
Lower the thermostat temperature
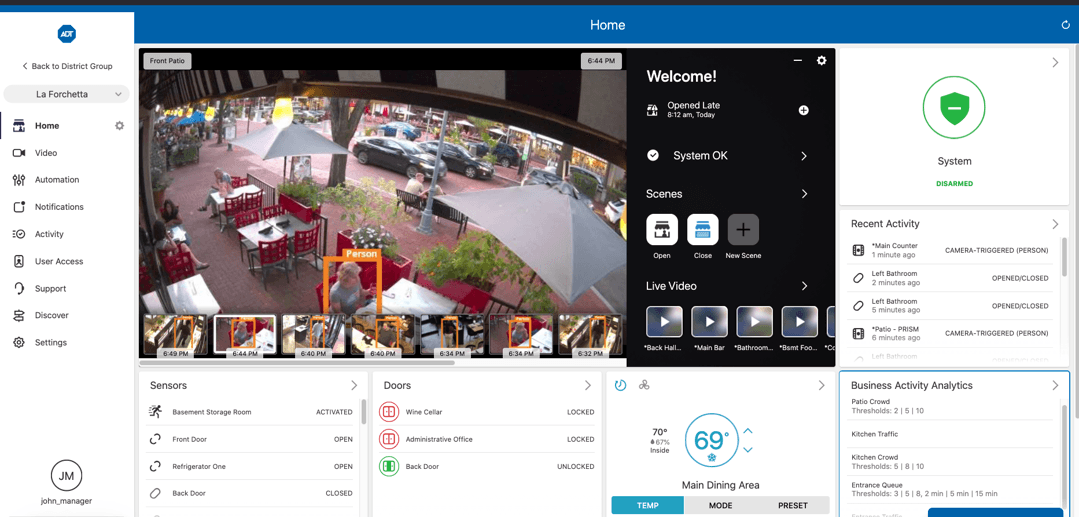(x=748, y=450)
